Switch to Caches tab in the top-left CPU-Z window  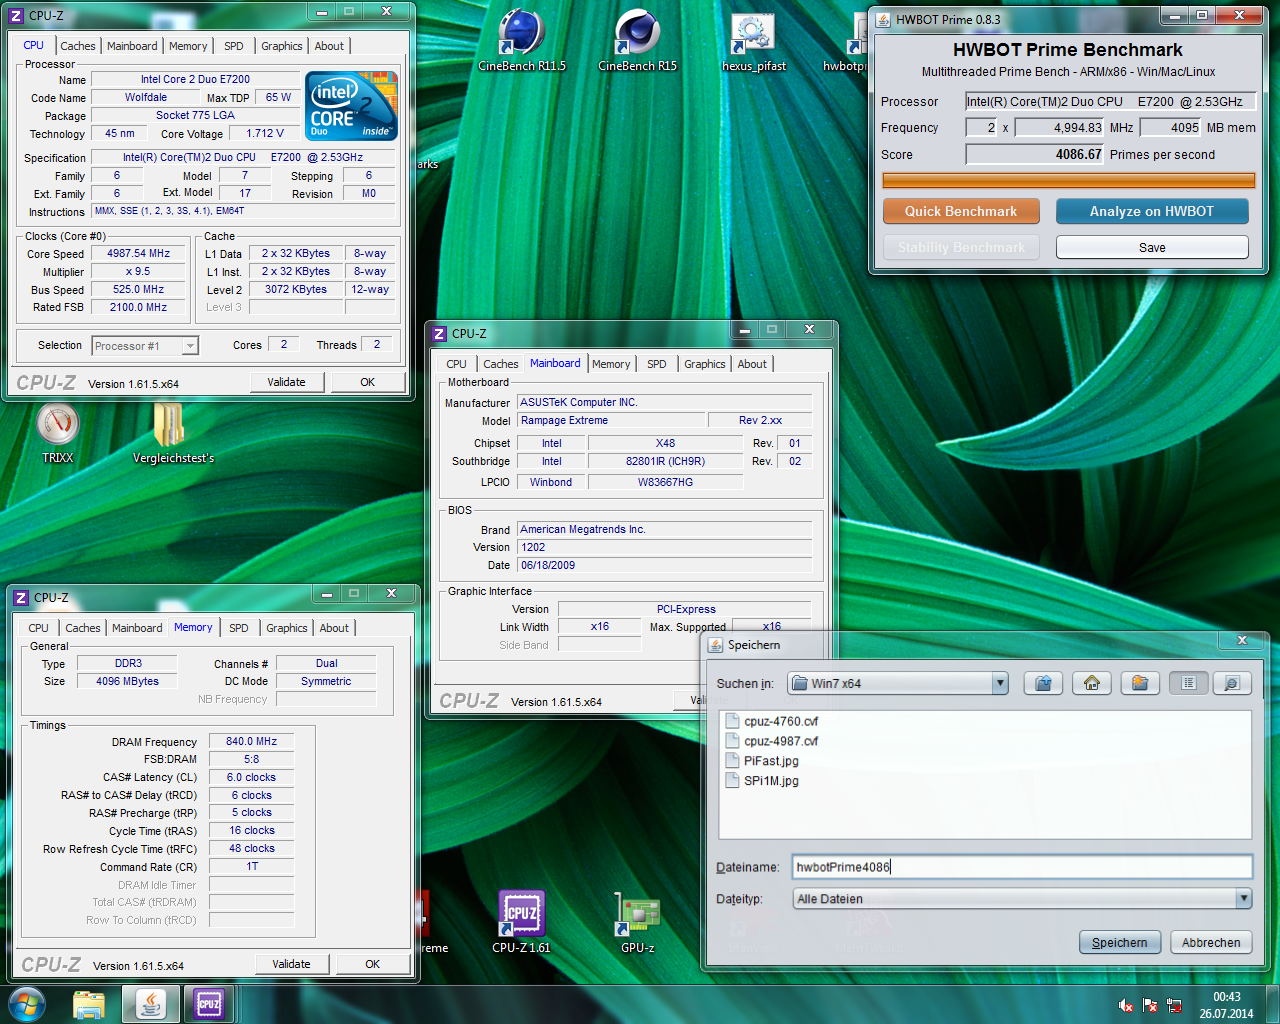[77, 46]
